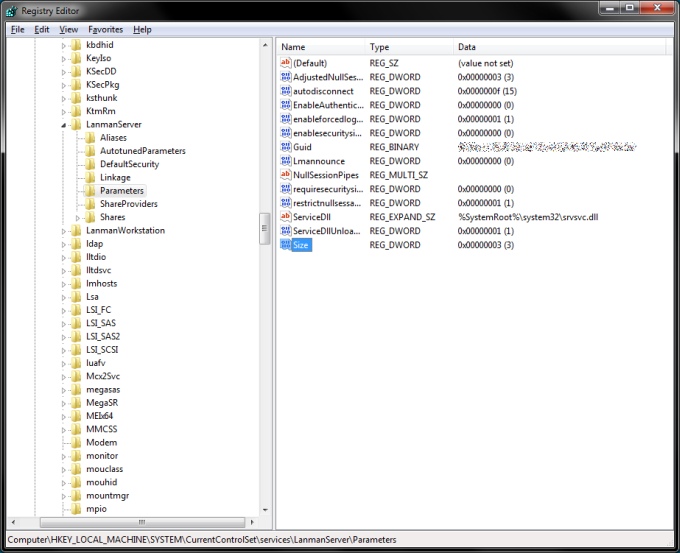Expand the kbdhid key
This screenshot has height=553, width=680.
pos(64,46)
